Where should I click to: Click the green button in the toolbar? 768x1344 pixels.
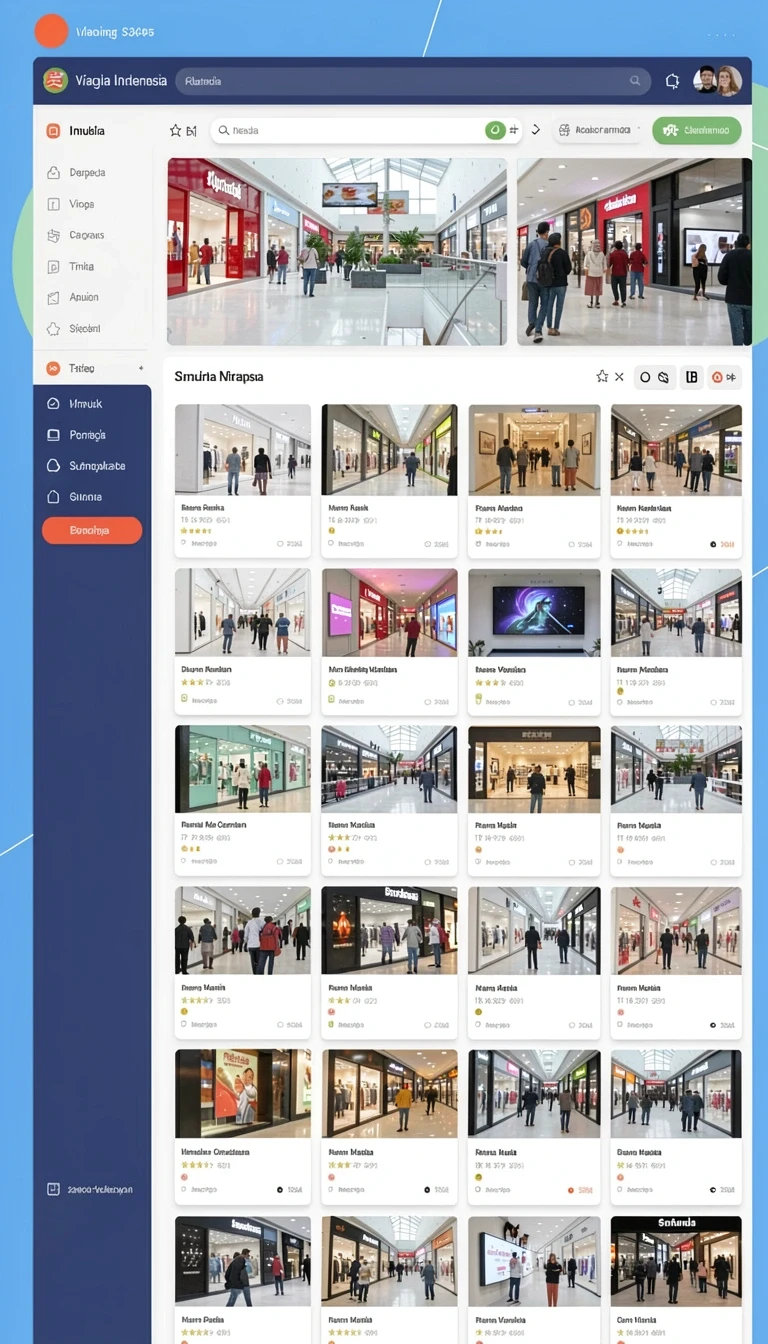(697, 130)
